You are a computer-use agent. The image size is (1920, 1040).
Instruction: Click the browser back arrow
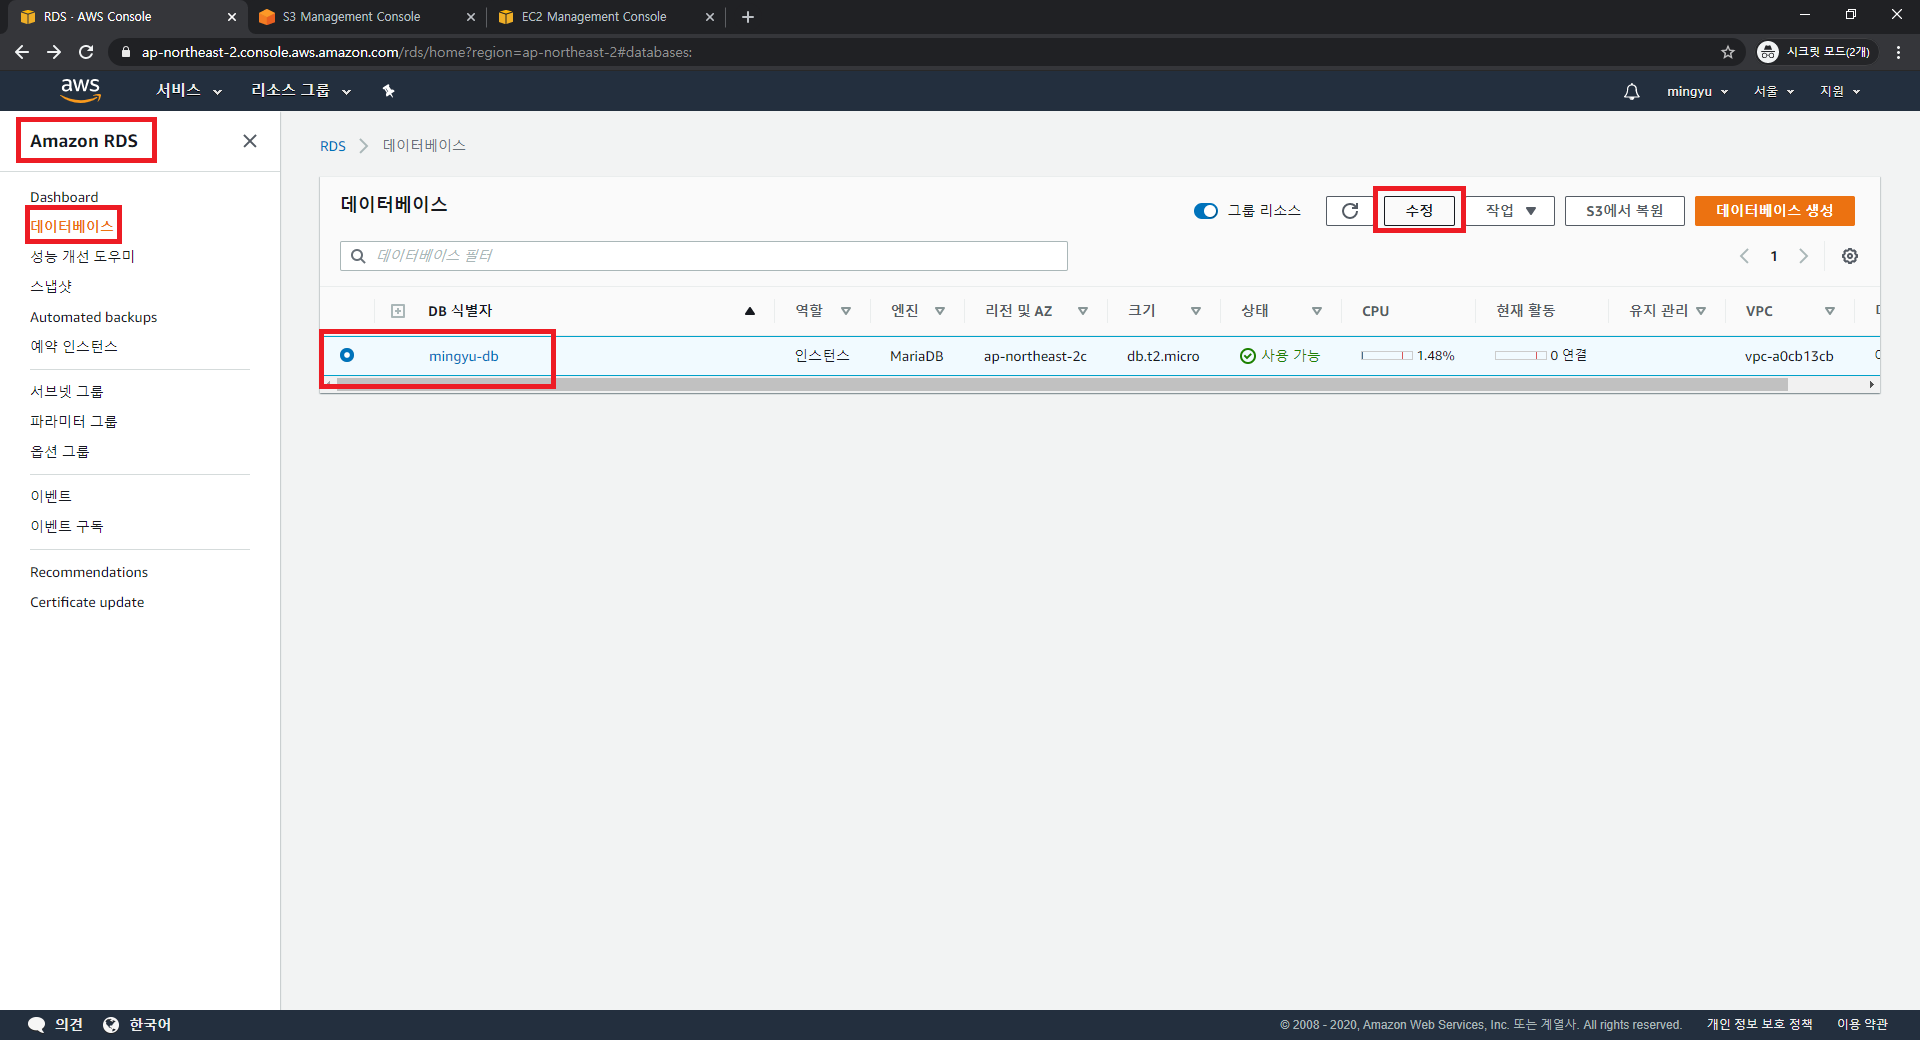[22, 52]
